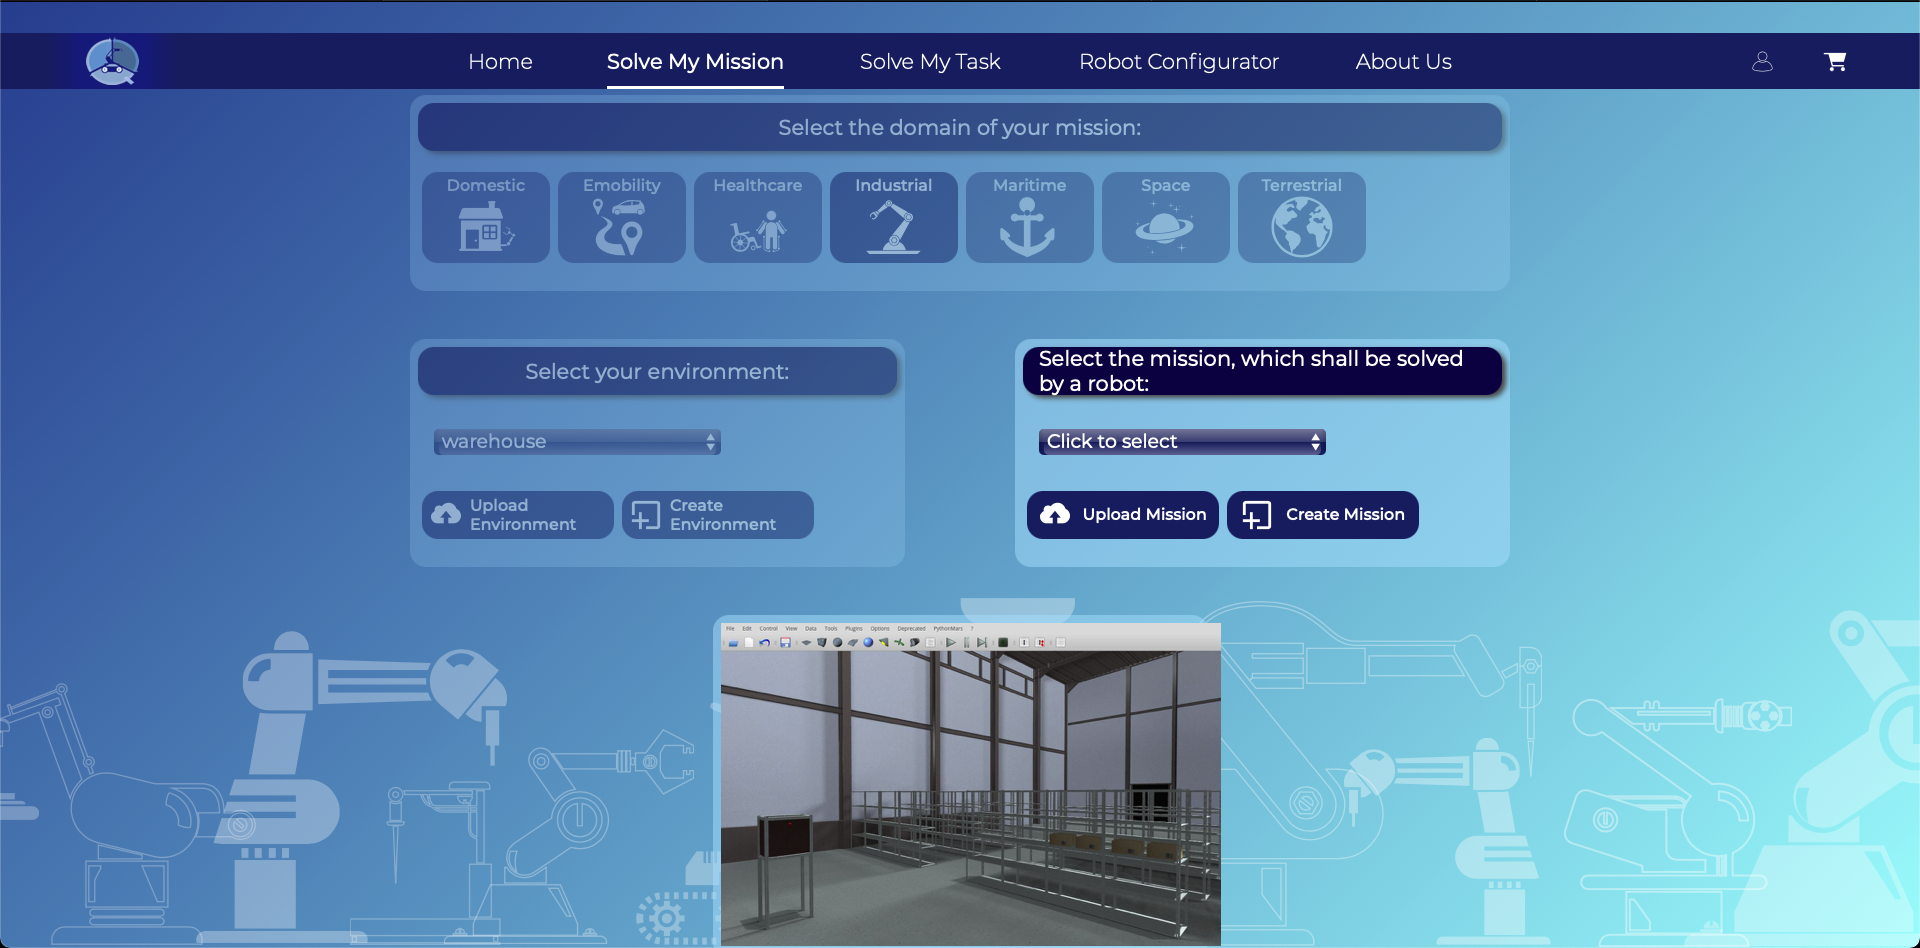This screenshot has height=948, width=1920.
Task: Go to the Home page
Action: 500,62
